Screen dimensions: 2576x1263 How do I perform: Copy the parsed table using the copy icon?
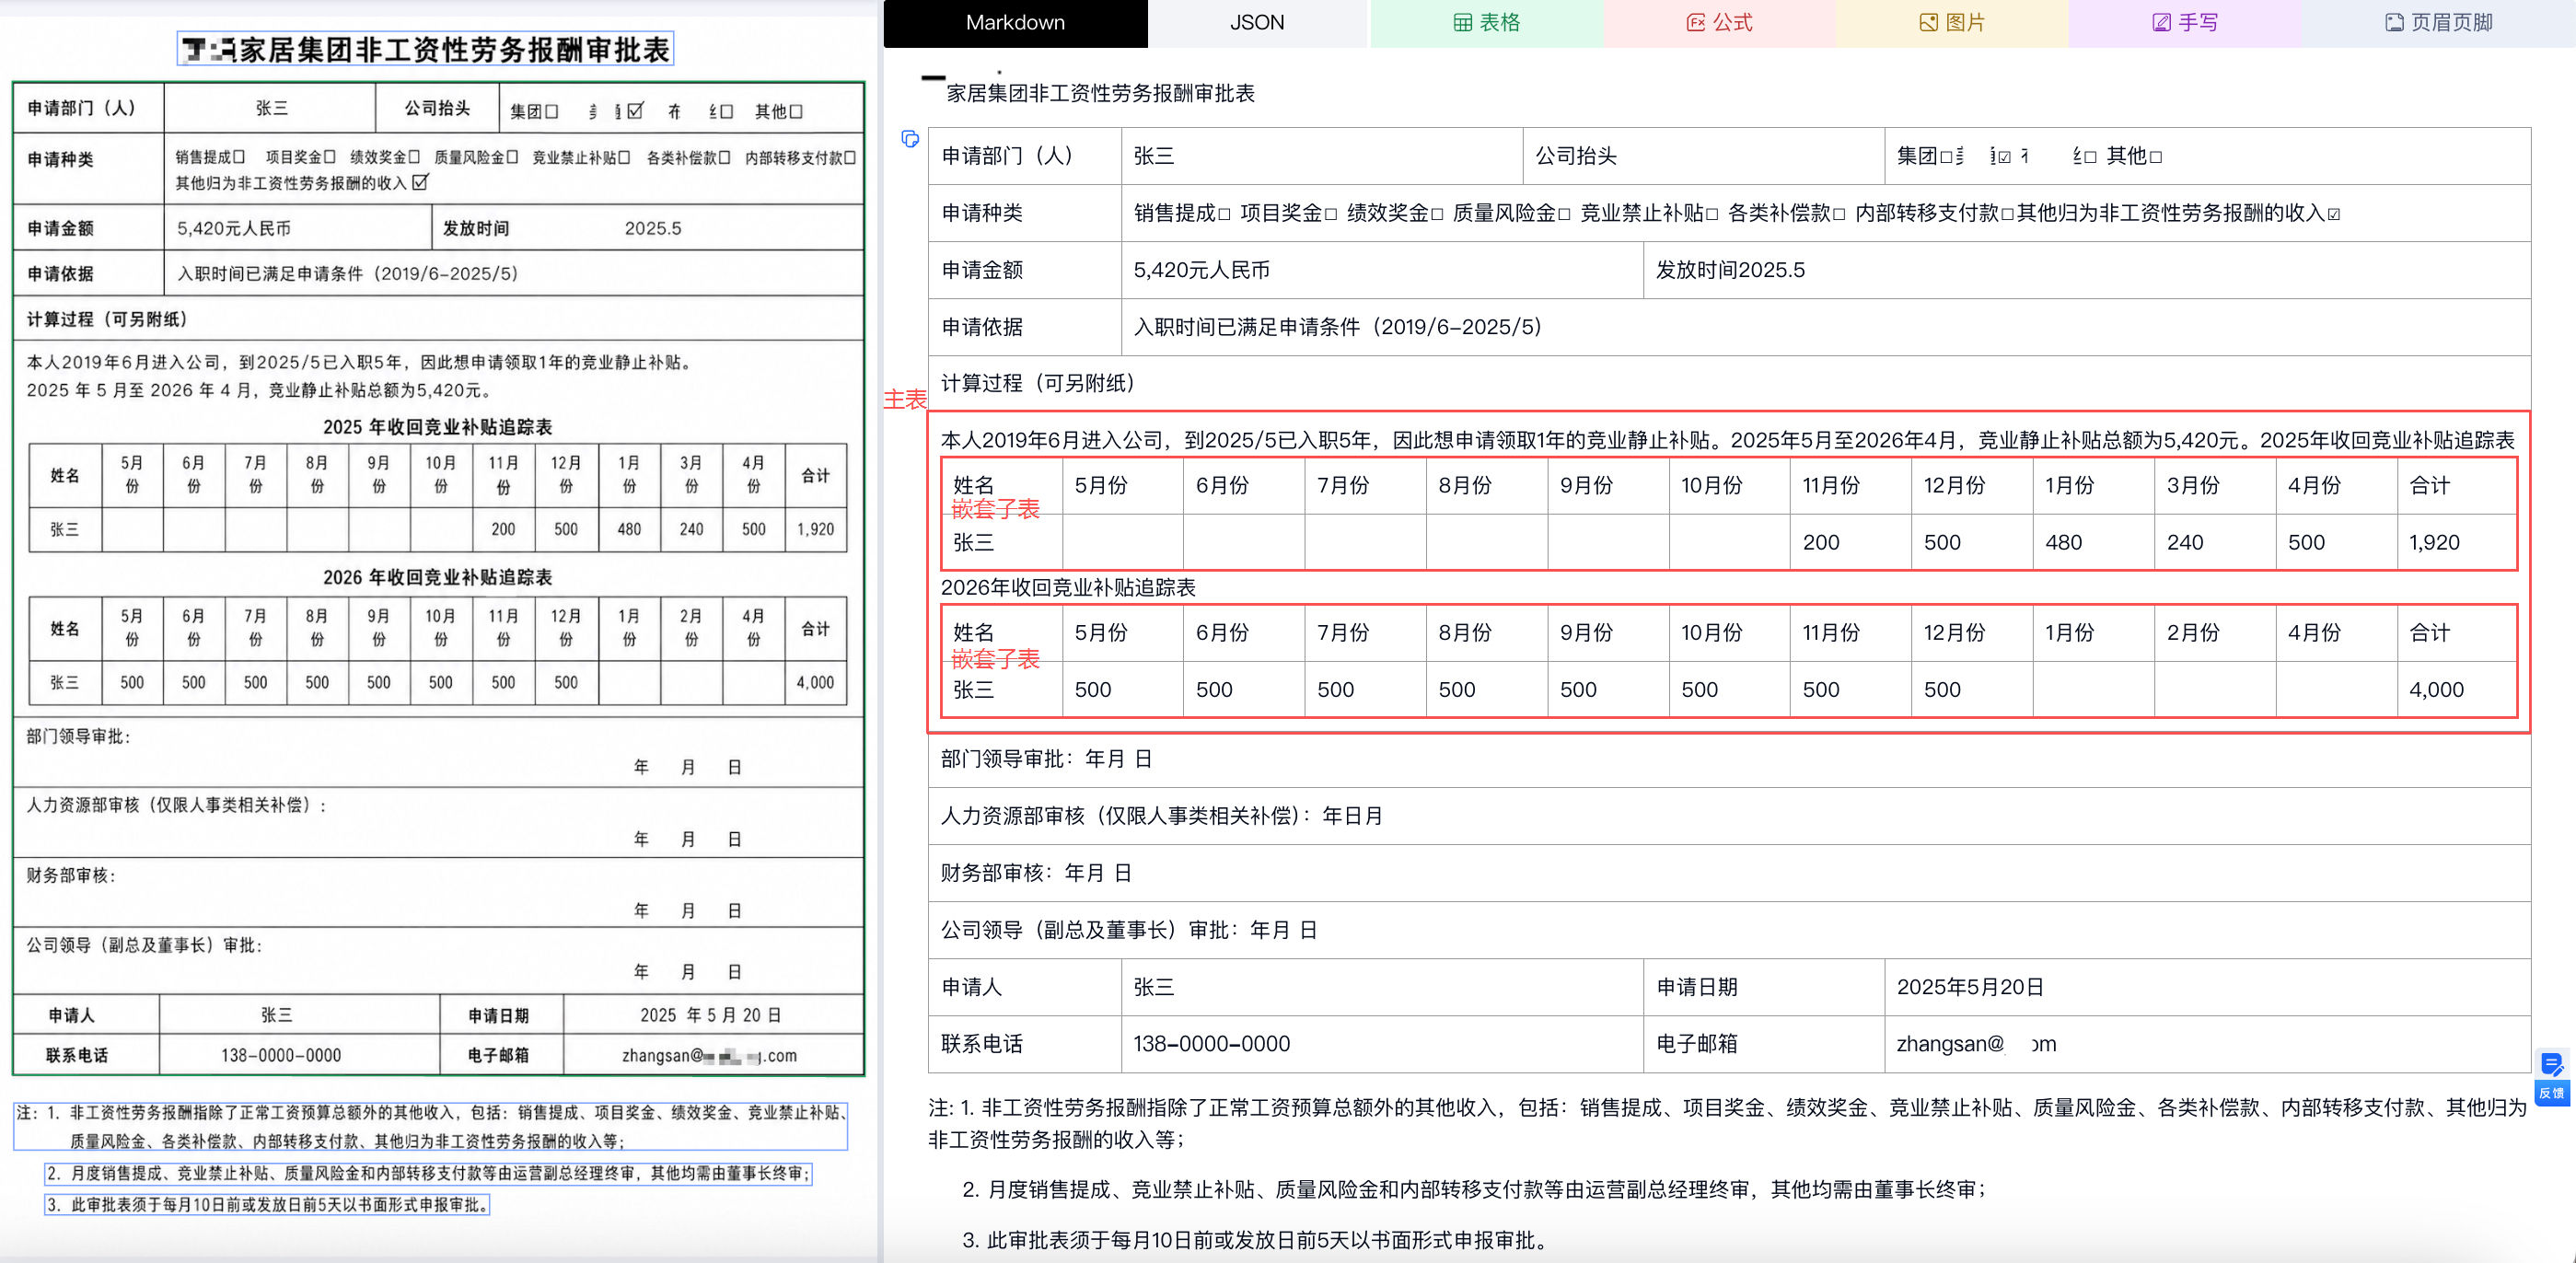(x=910, y=139)
